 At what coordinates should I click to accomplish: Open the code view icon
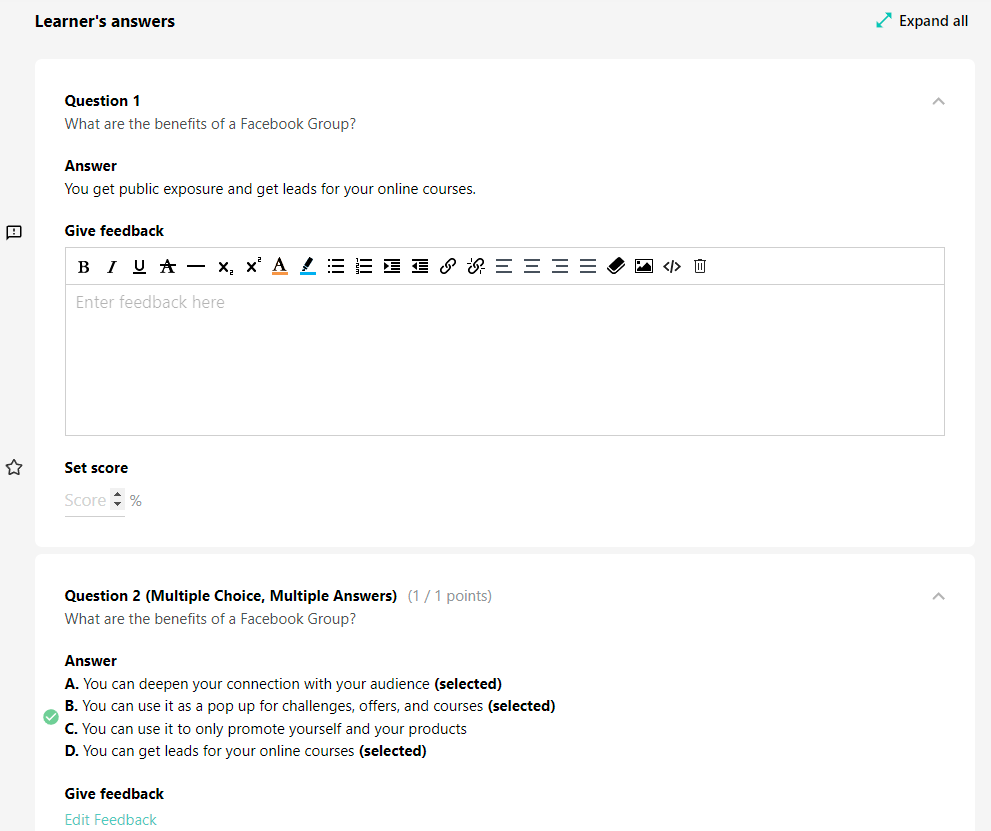click(x=671, y=266)
